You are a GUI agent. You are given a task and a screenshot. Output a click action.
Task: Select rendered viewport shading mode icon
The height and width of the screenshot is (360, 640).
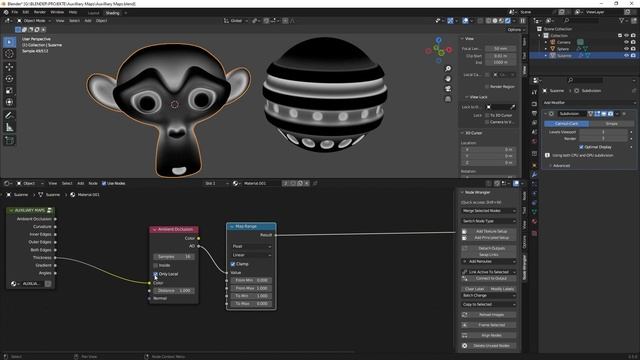pos(508,20)
